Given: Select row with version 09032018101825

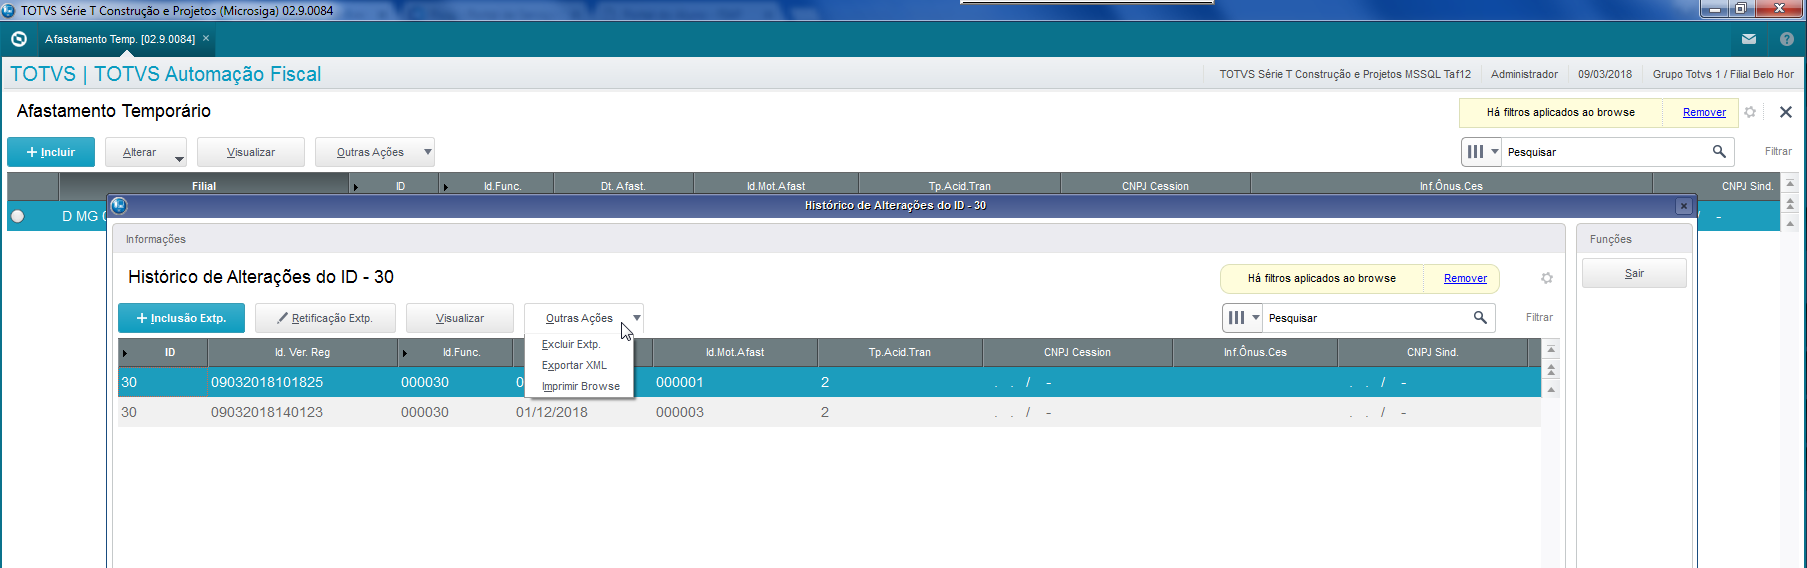Looking at the screenshot, I should coord(829,382).
